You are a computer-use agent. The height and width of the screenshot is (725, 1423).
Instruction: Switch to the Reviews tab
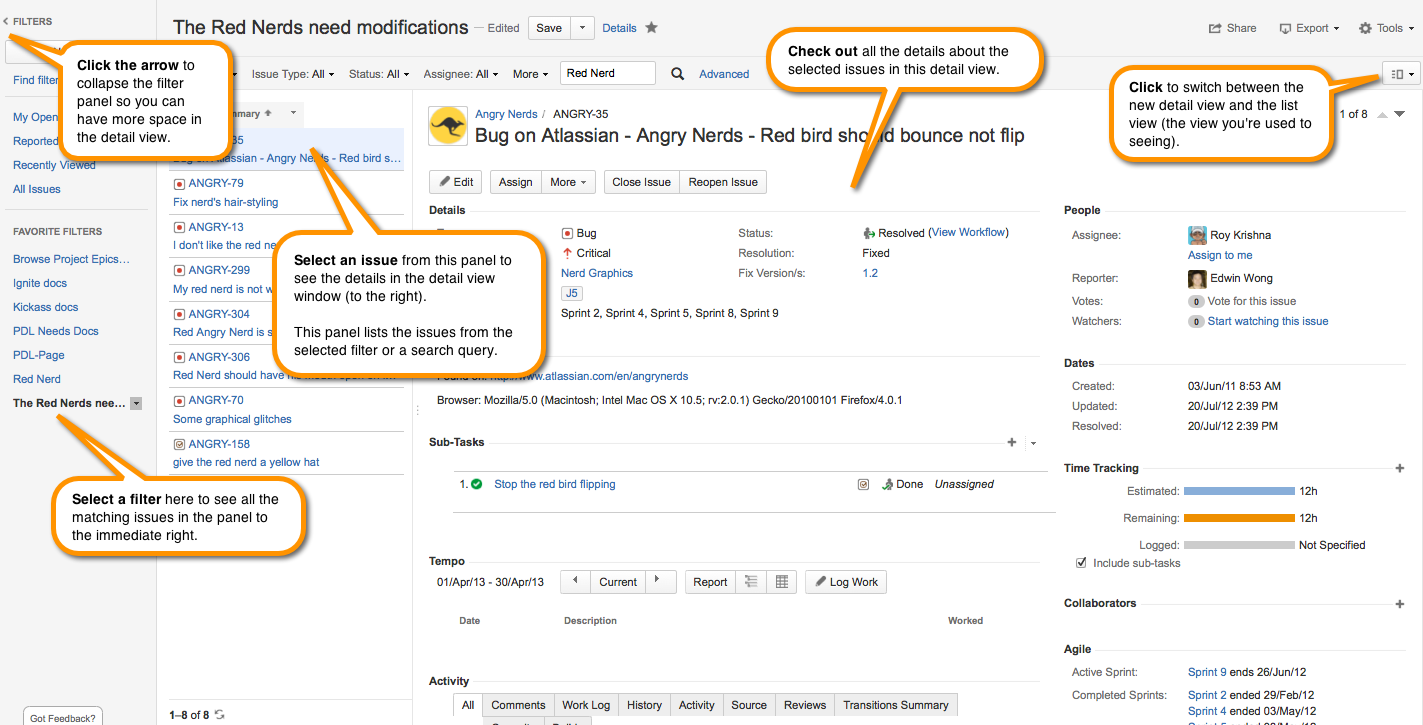pyautogui.click(x=805, y=705)
